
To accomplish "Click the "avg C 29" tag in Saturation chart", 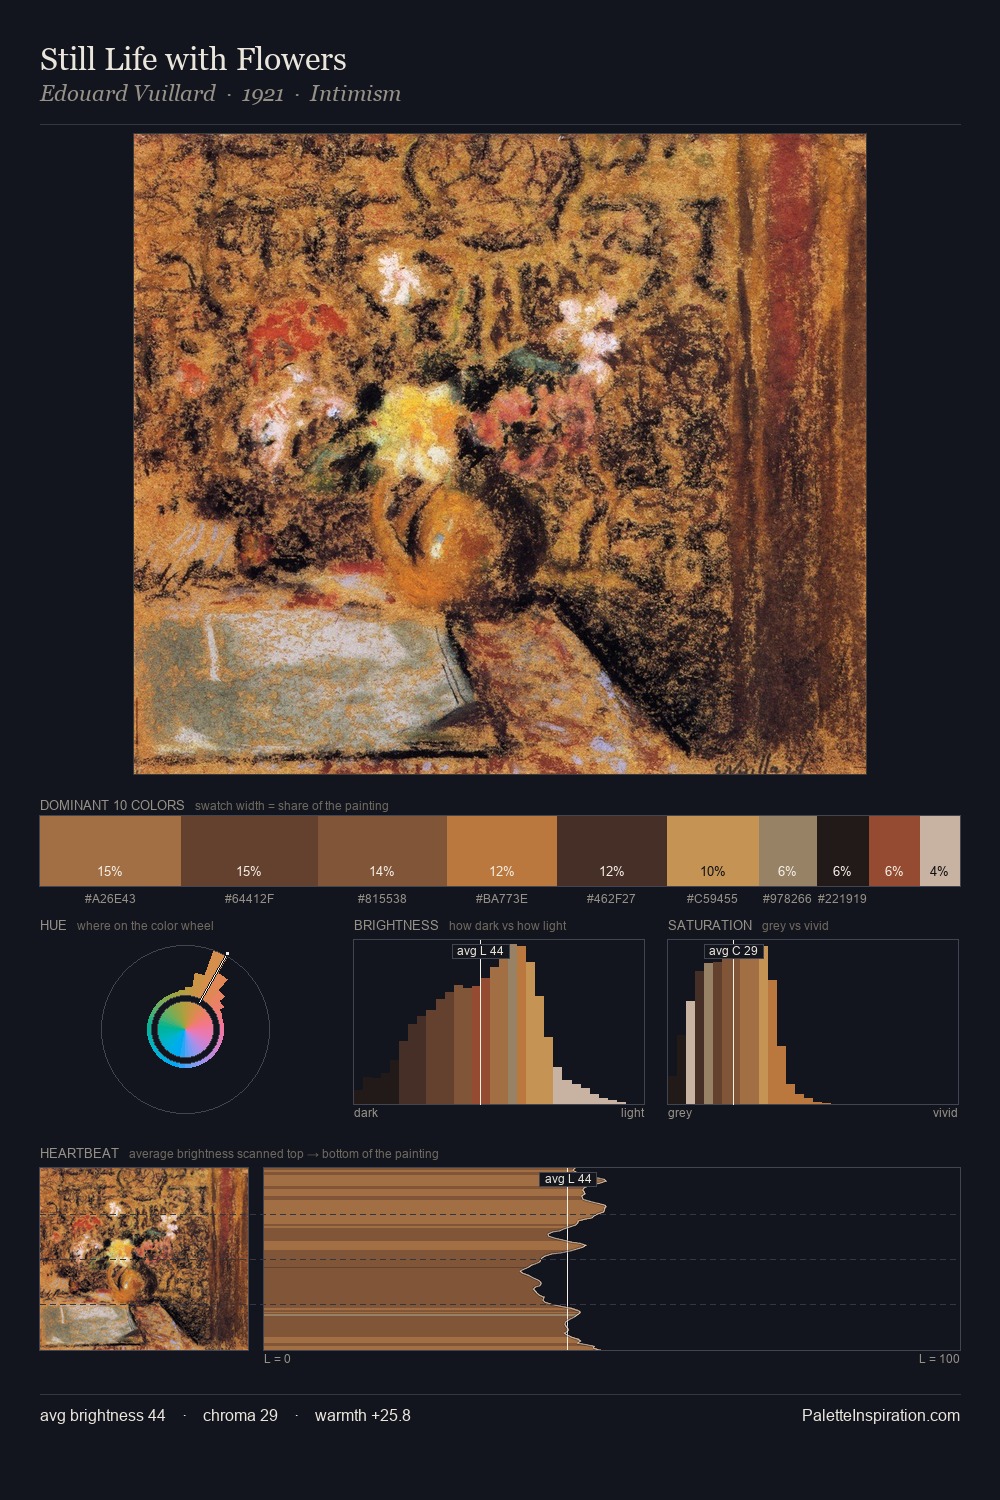I will pyautogui.click(x=733, y=951).
